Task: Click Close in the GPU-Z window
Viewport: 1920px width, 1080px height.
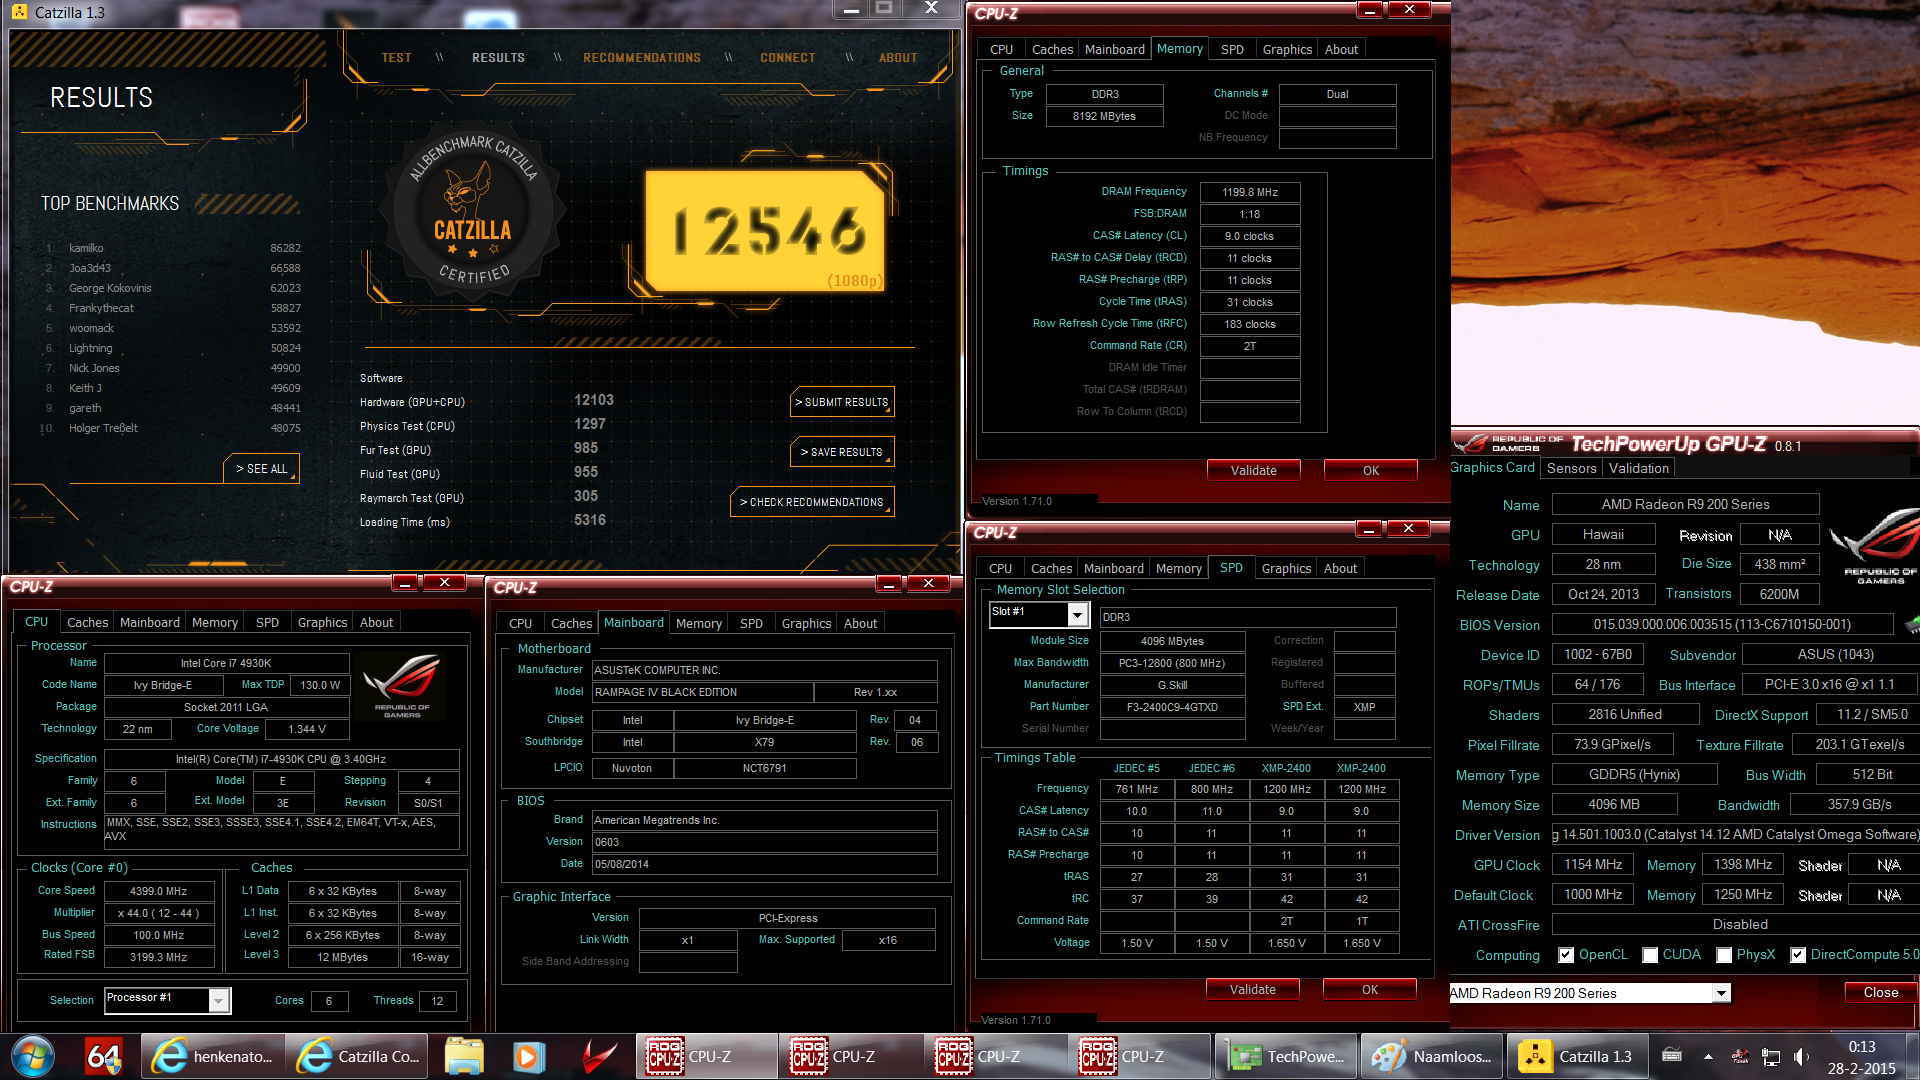Action: (x=1880, y=992)
